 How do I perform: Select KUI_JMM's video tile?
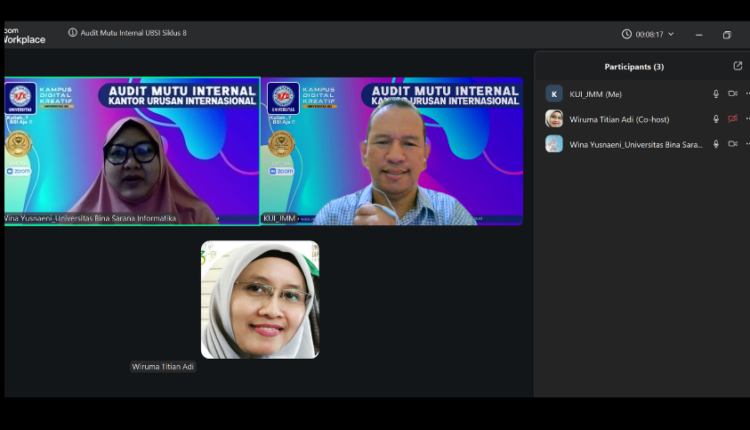click(x=392, y=151)
